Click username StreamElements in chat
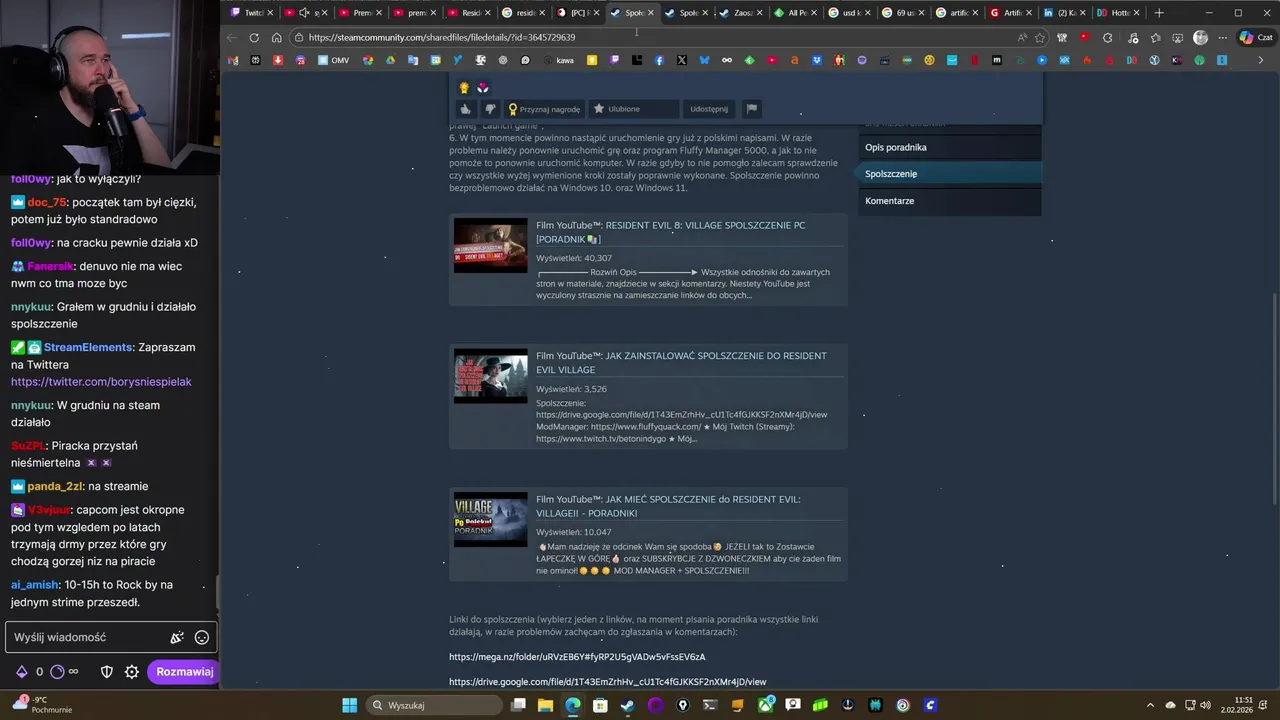This screenshot has height=720, width=1280. click(x=88, y=347)
